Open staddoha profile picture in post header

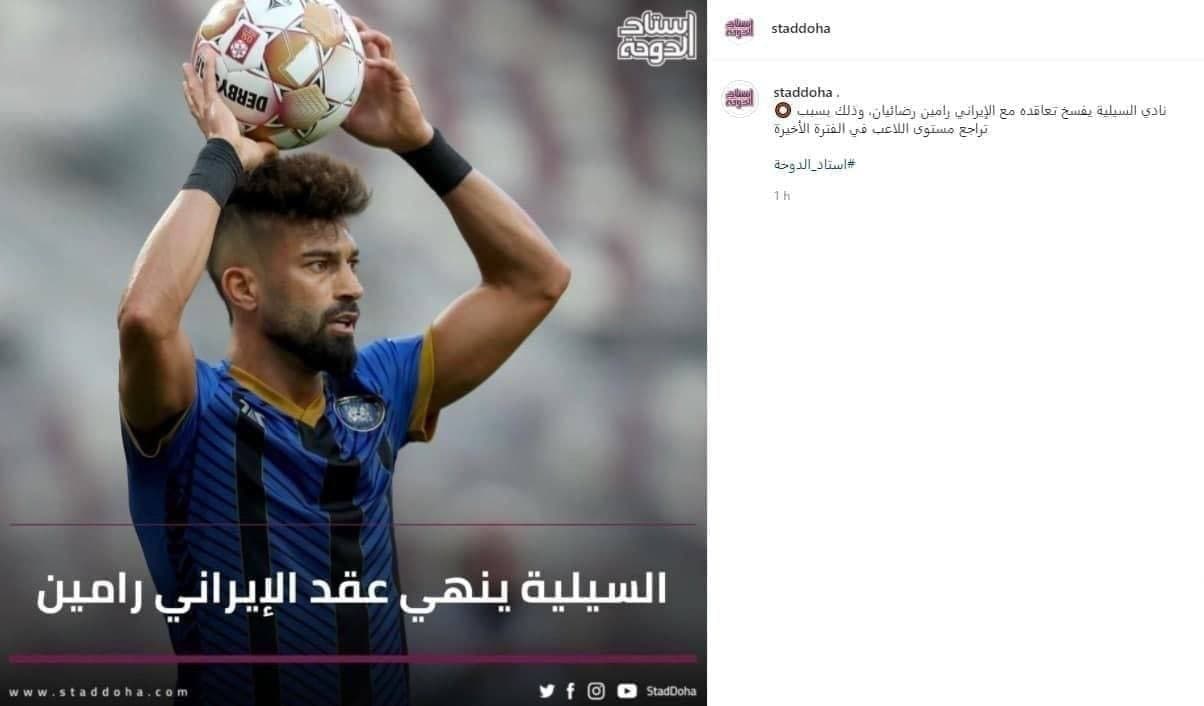[x=739, y=28]
